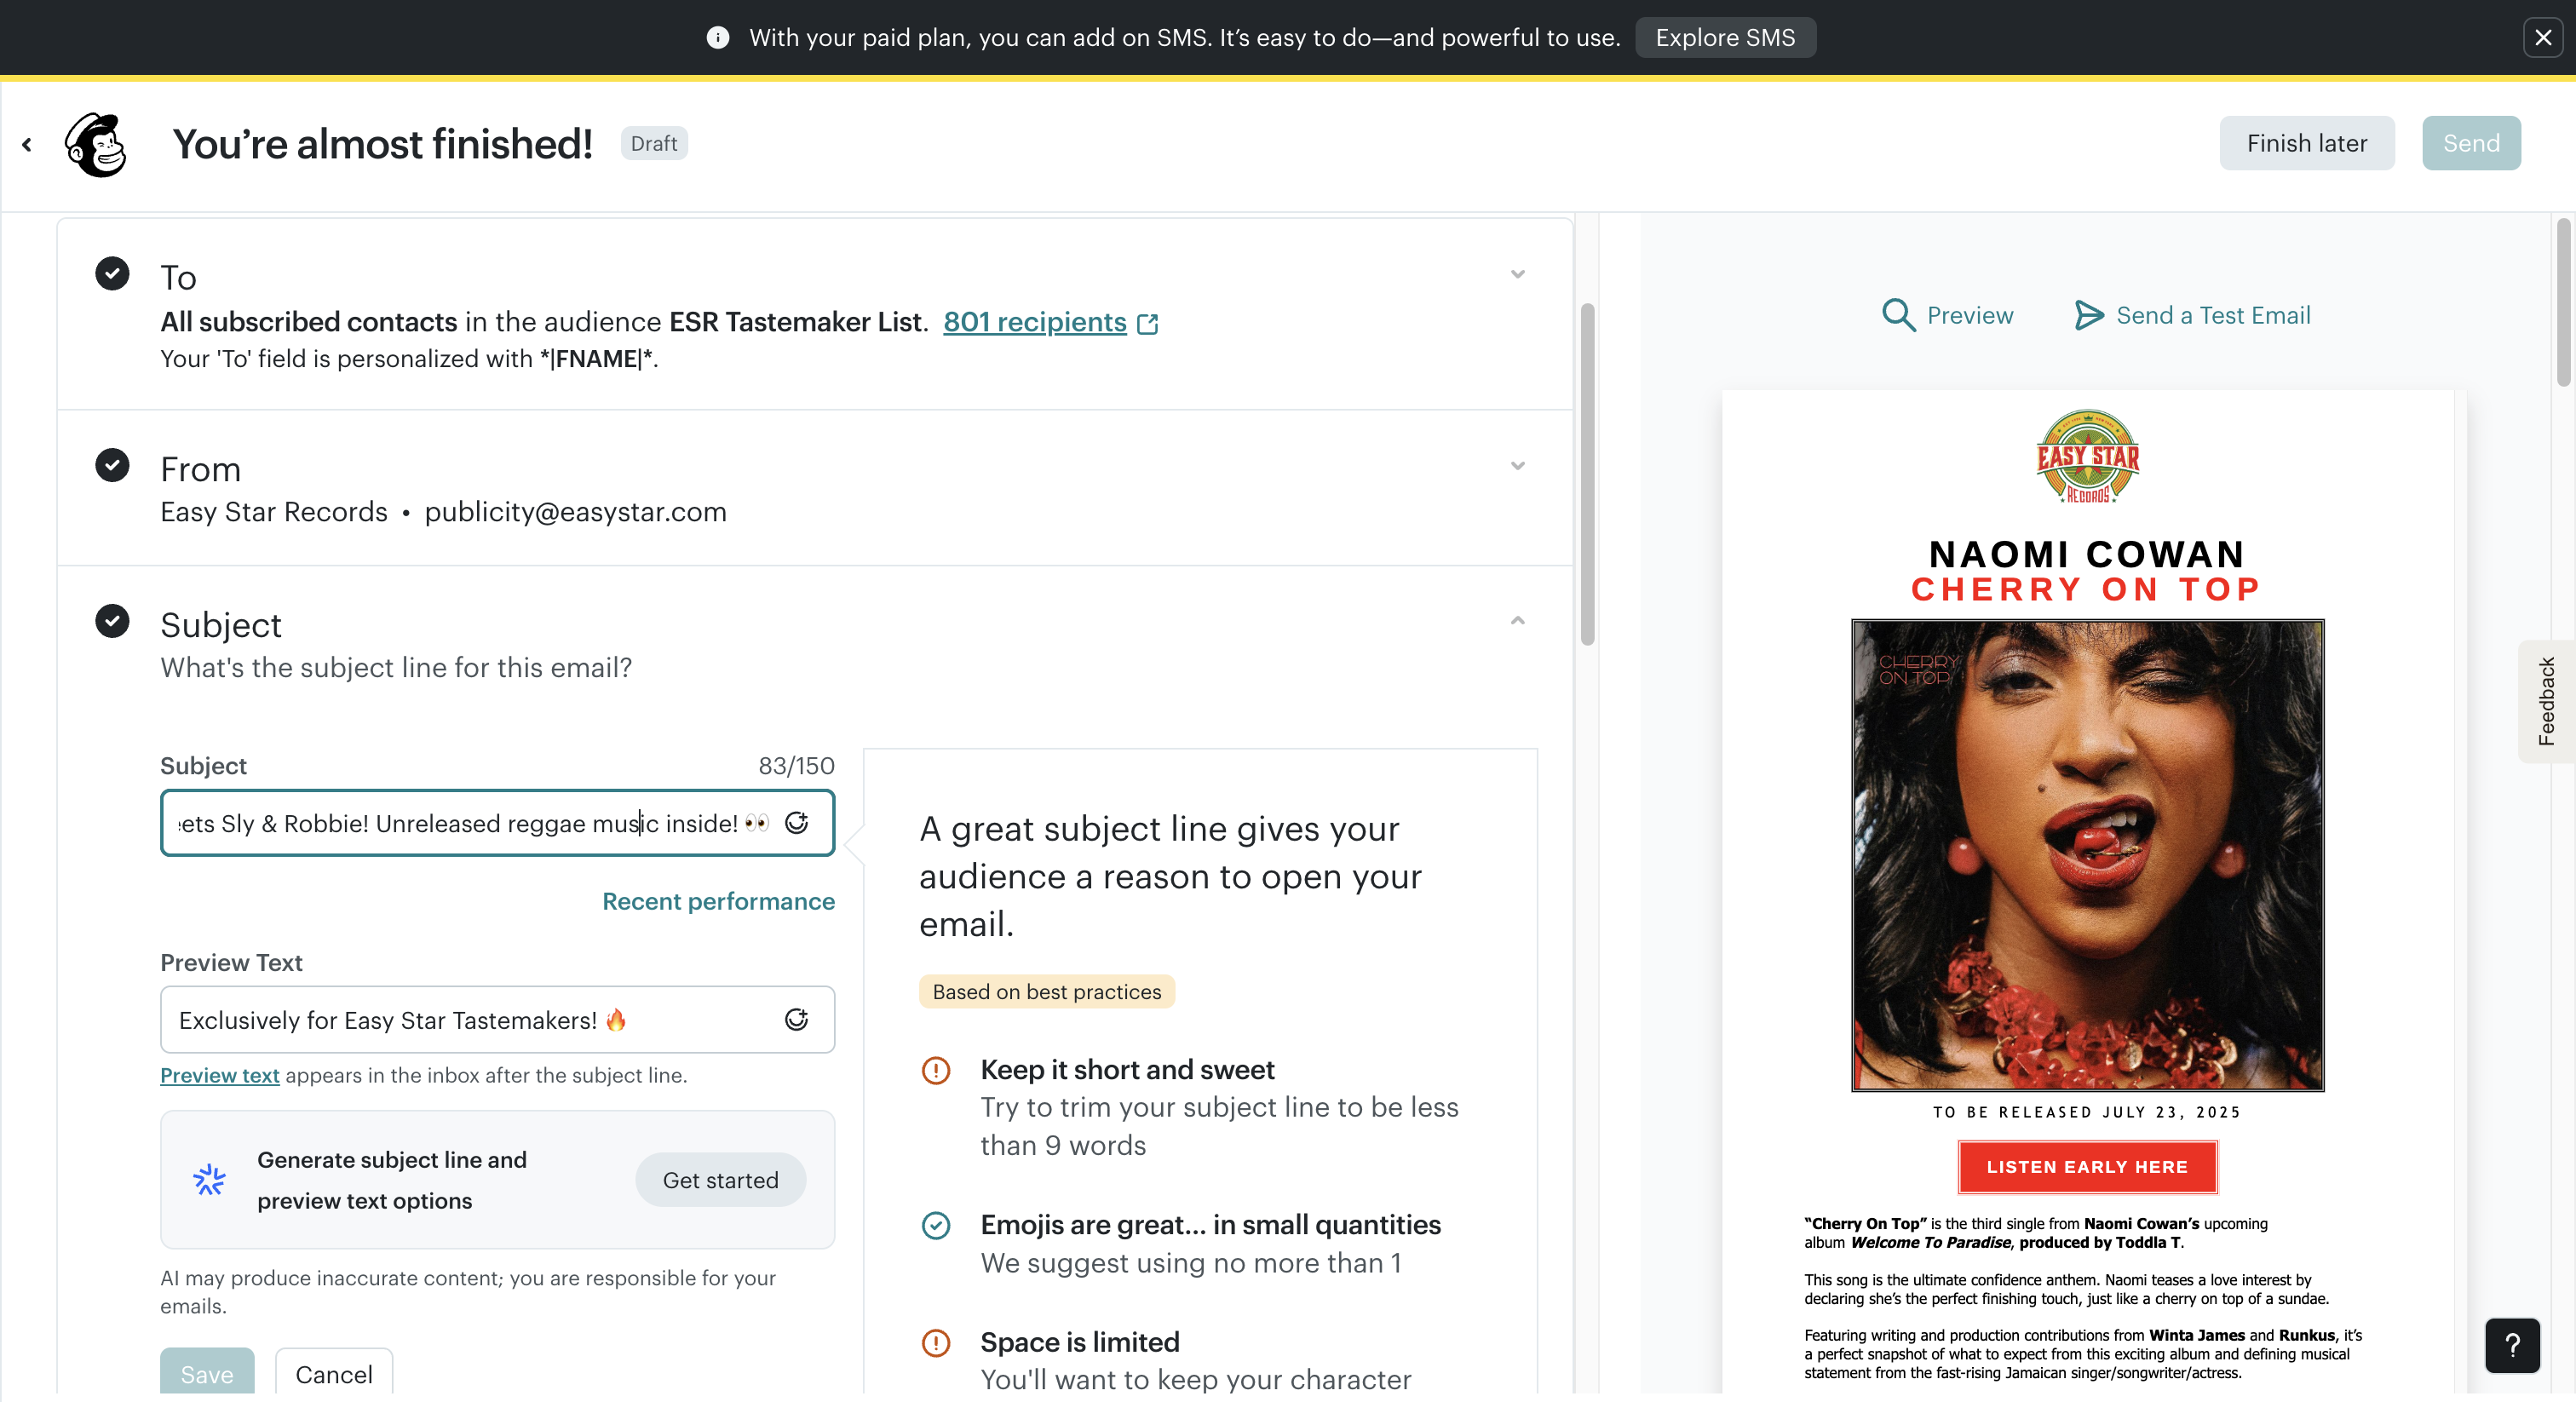The width and height of the screenshot is (2576, 1402).
Task: Click the info icon in the banner
Action: 717,38
